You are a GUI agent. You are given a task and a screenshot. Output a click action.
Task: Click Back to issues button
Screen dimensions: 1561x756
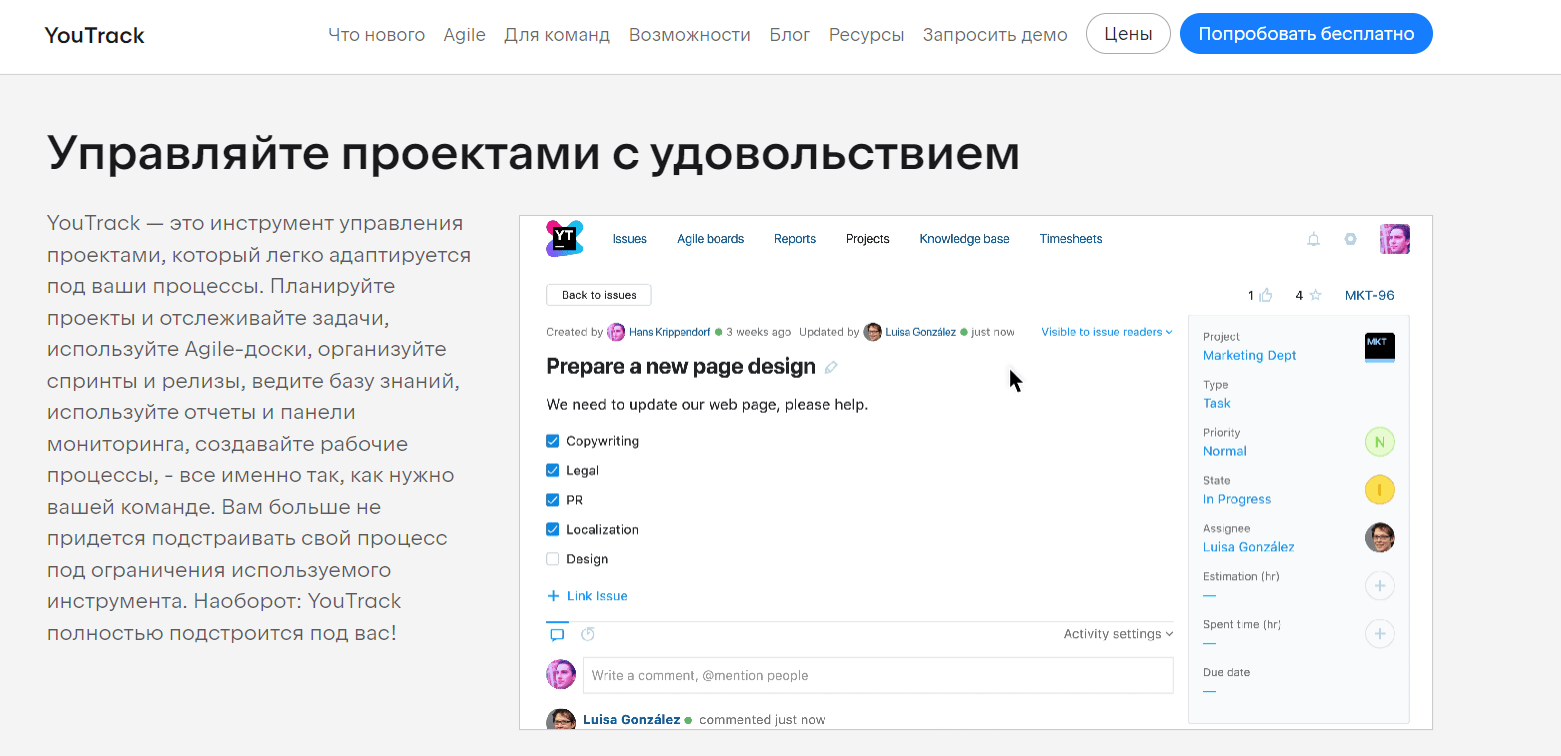pyautogui.click(x=599, y=295)
